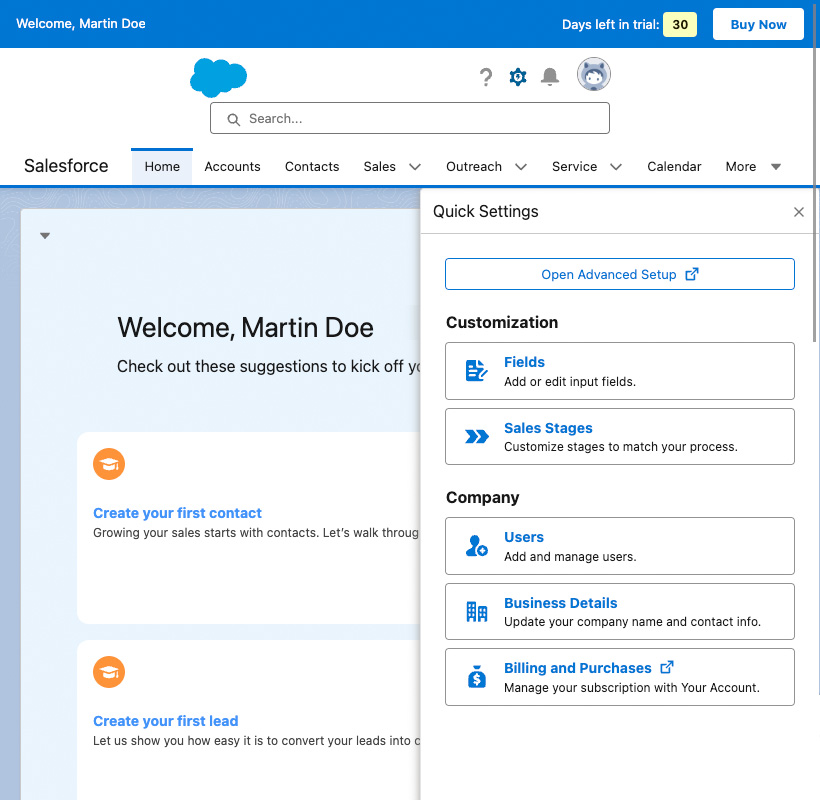Close the Quick Settings panel
The height and width of the screenshot is (800, 820).
pyautogui.click(x=799, y=212)
